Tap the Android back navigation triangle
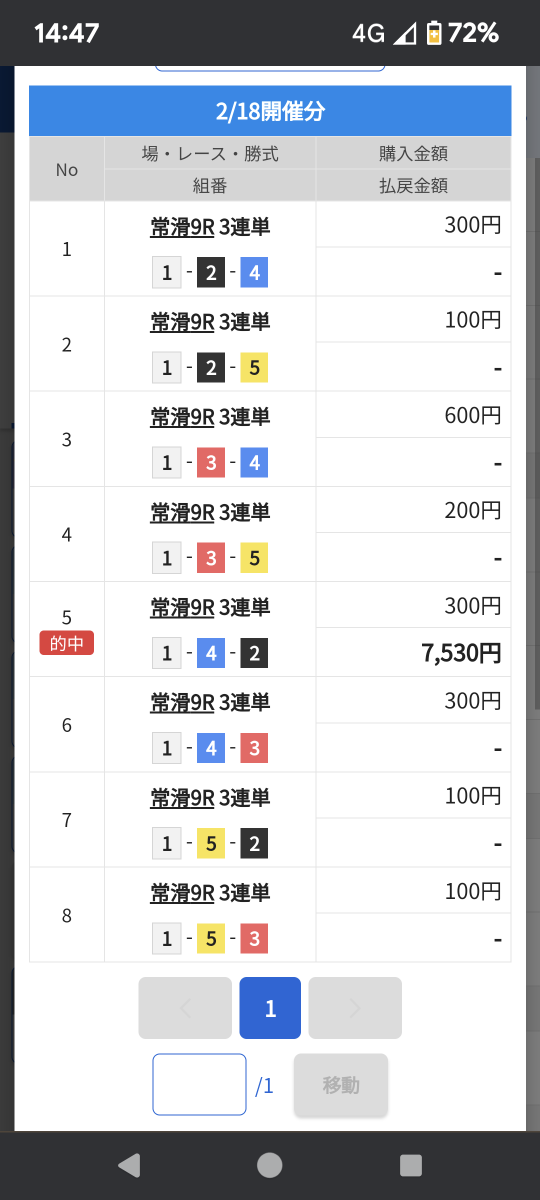Image resolution: width=540 pixels, height=1200 pixels. pos(129,1165)
